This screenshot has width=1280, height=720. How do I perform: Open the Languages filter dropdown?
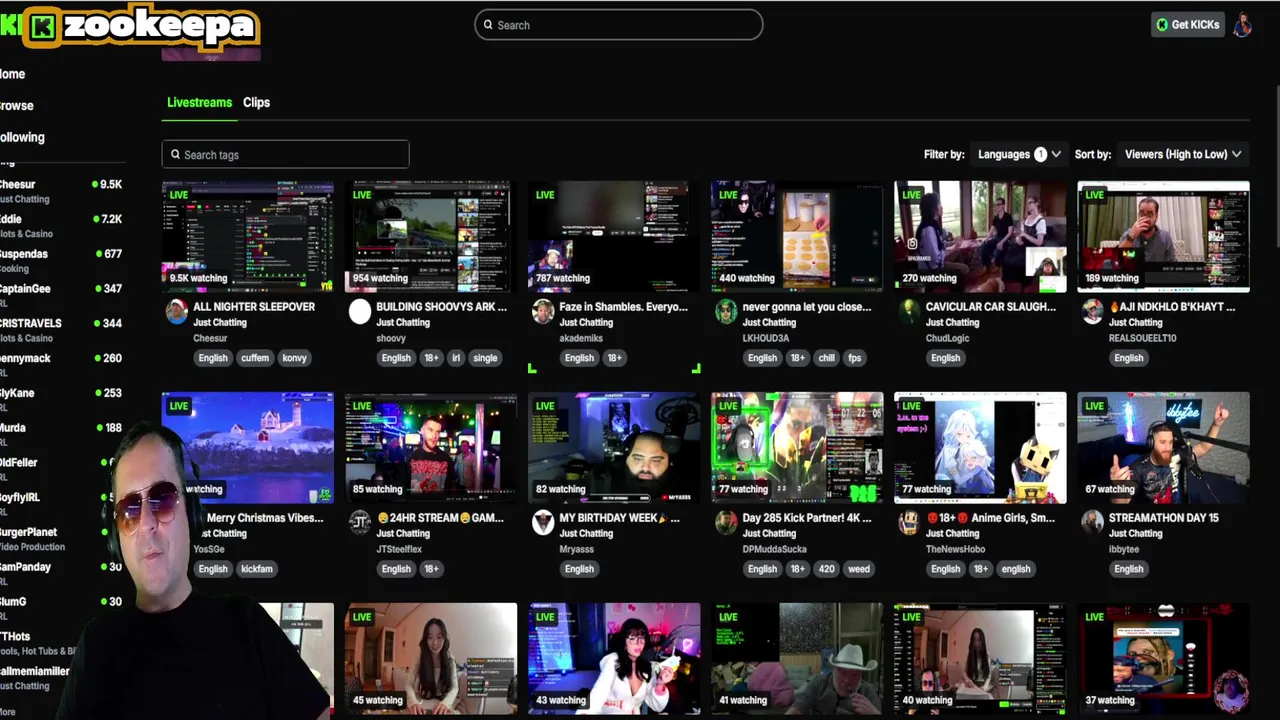click(1019, 154)
